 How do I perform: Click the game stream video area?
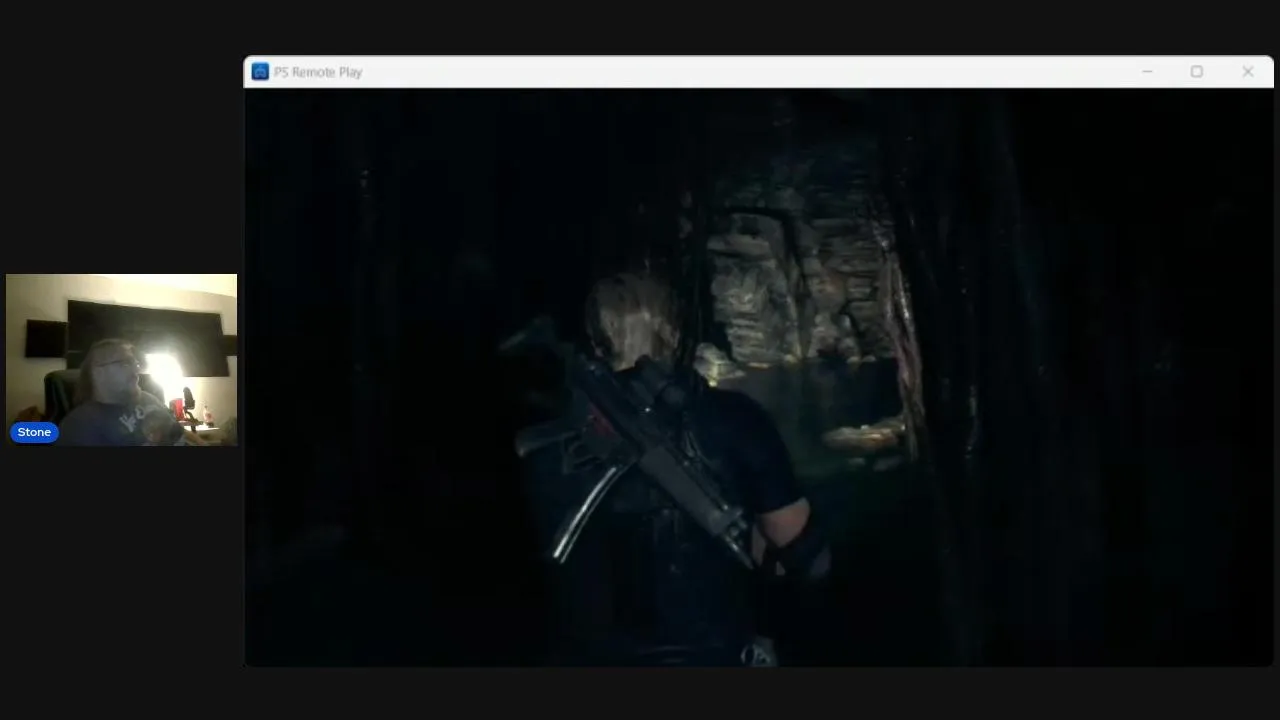coord(758,377)
